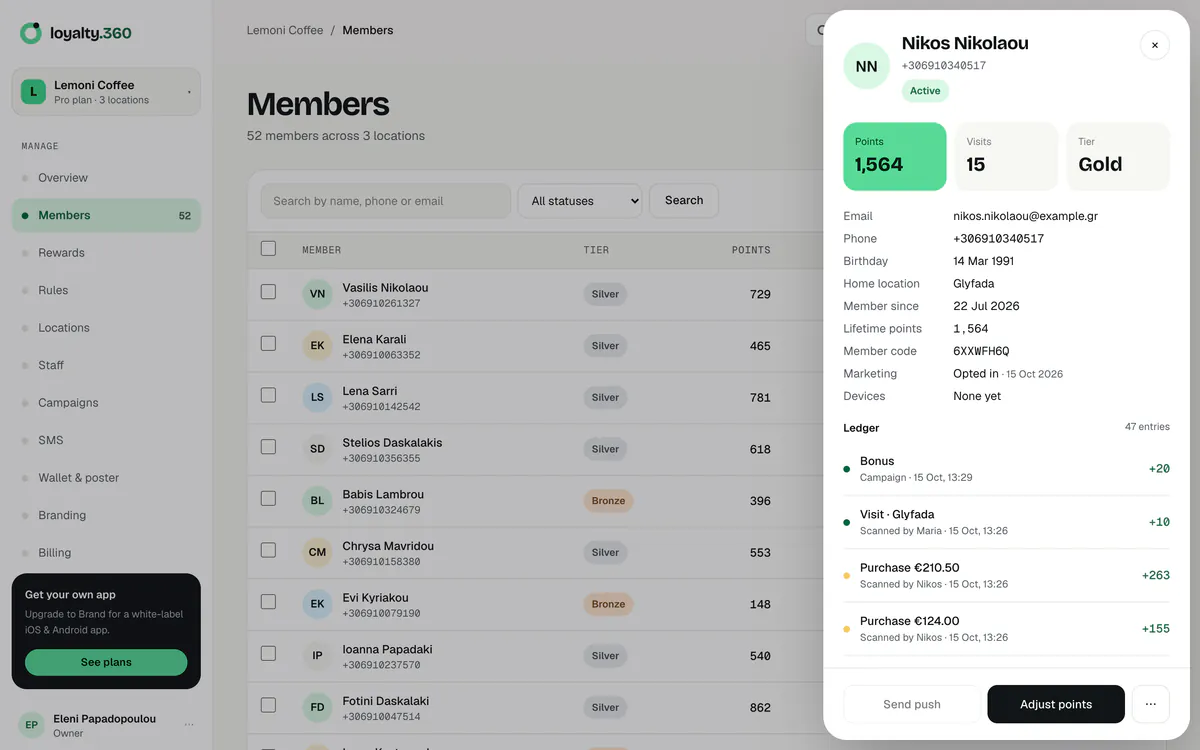Click the email nikos.nikolaou@example.gr

pos(1025,216)
